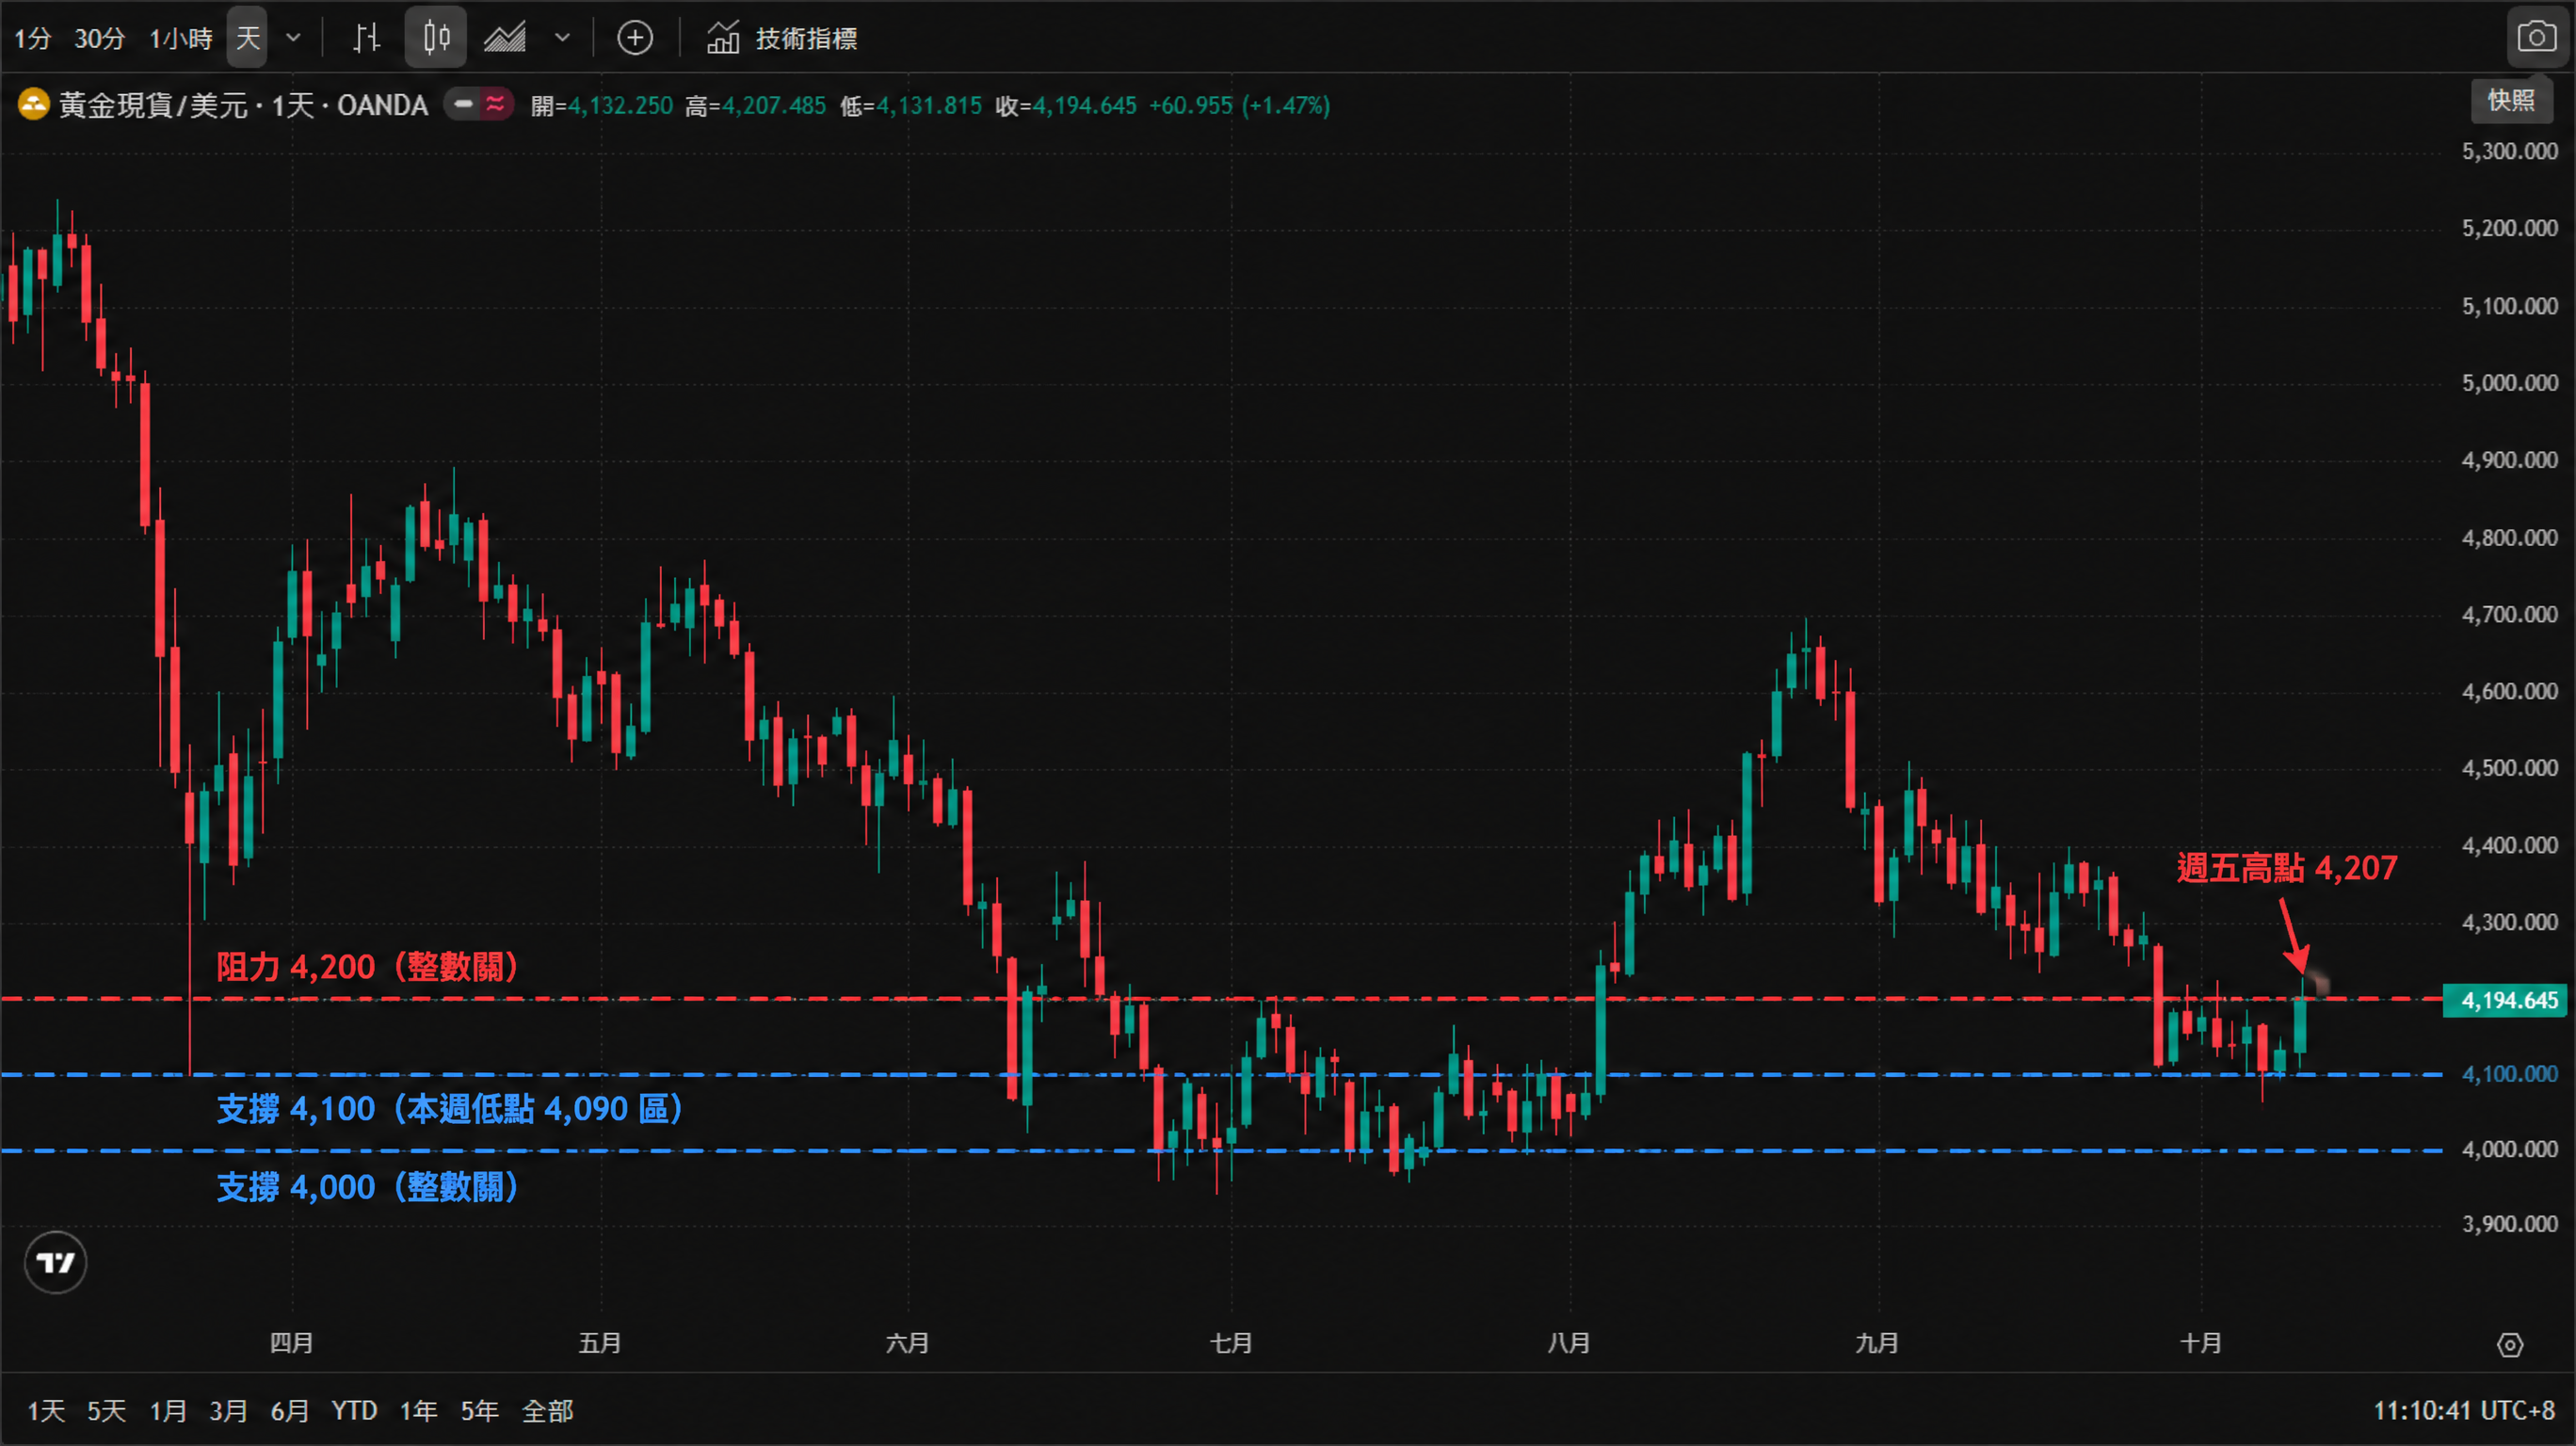
Task: Click the 5,000.000 price axis label
Action: [x=2510, y=383]
